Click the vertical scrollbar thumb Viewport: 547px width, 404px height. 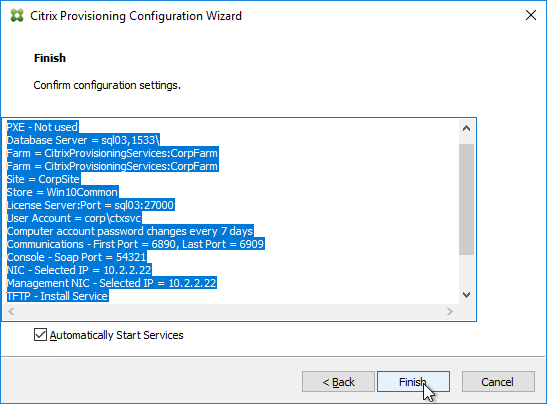tap(466, 199)
